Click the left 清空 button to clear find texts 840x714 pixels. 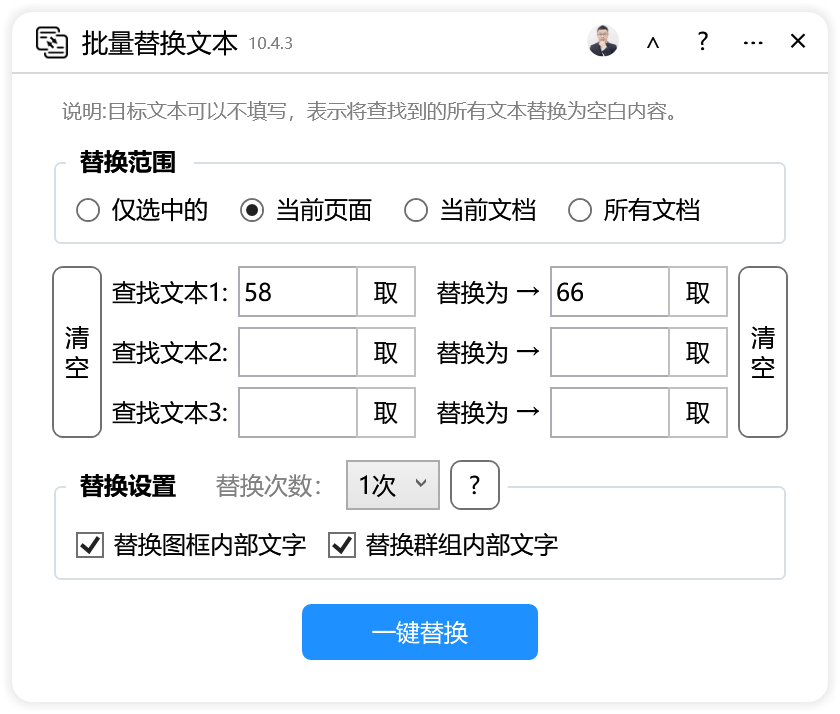(77, 352)
